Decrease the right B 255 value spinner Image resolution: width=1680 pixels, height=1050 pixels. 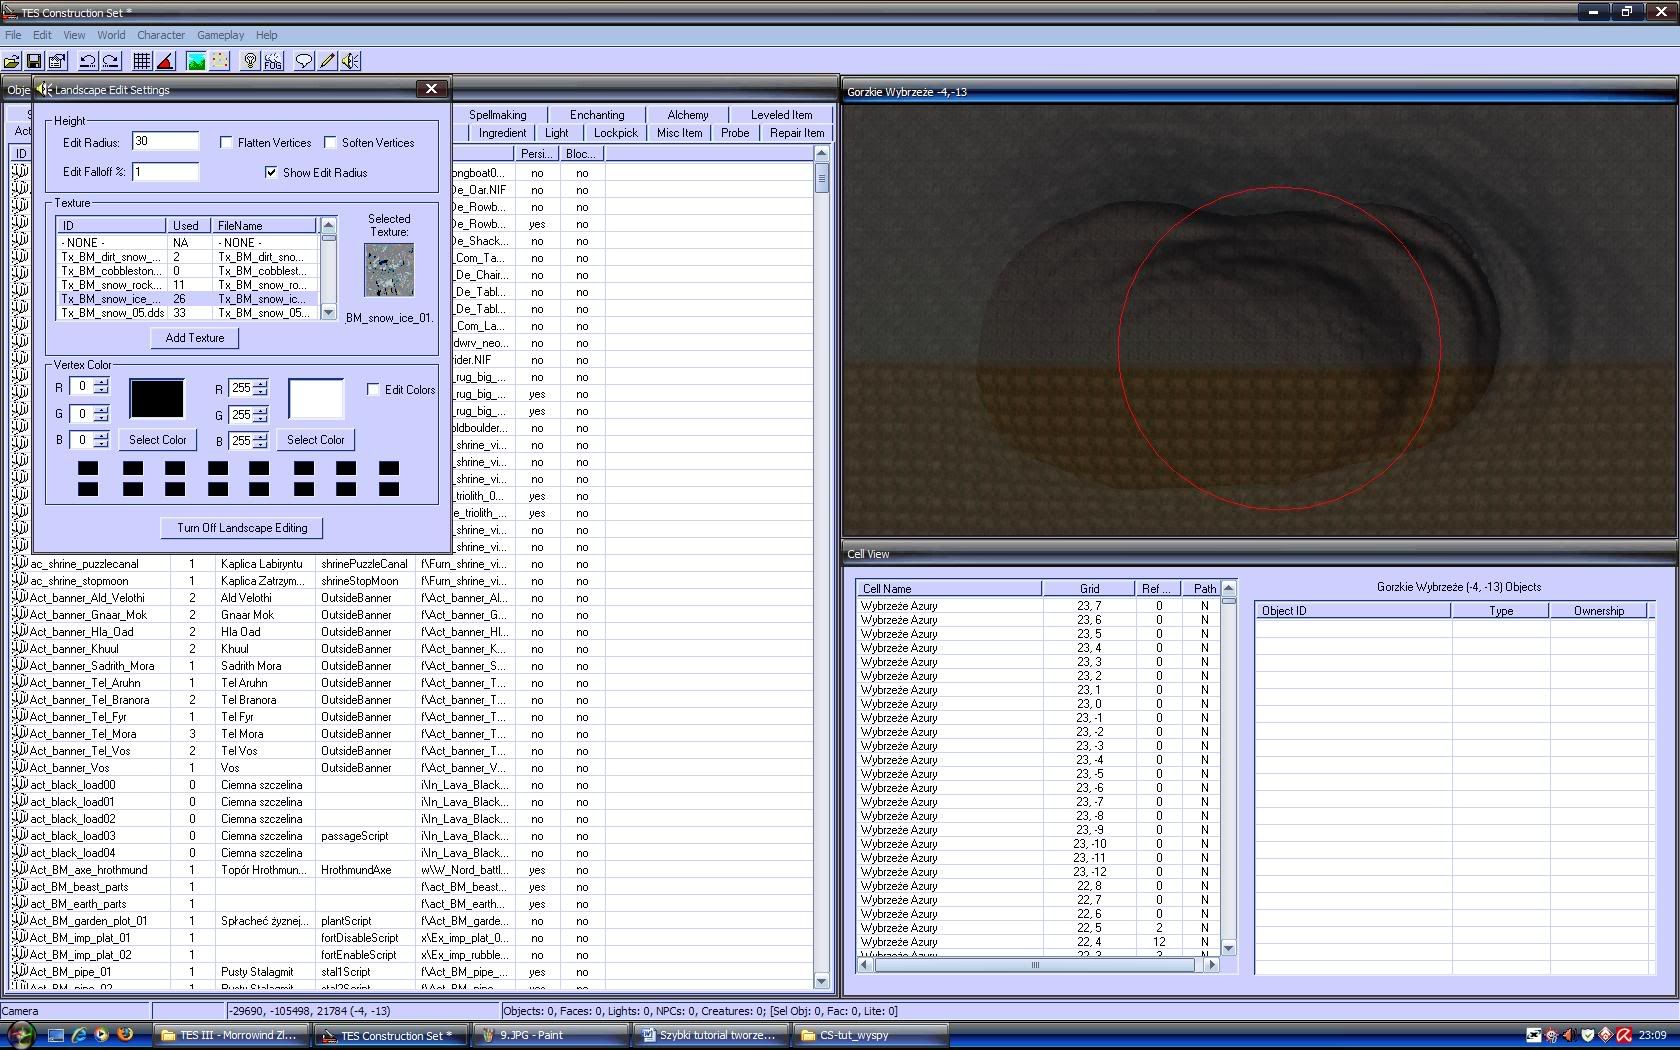tap(261, 445)
